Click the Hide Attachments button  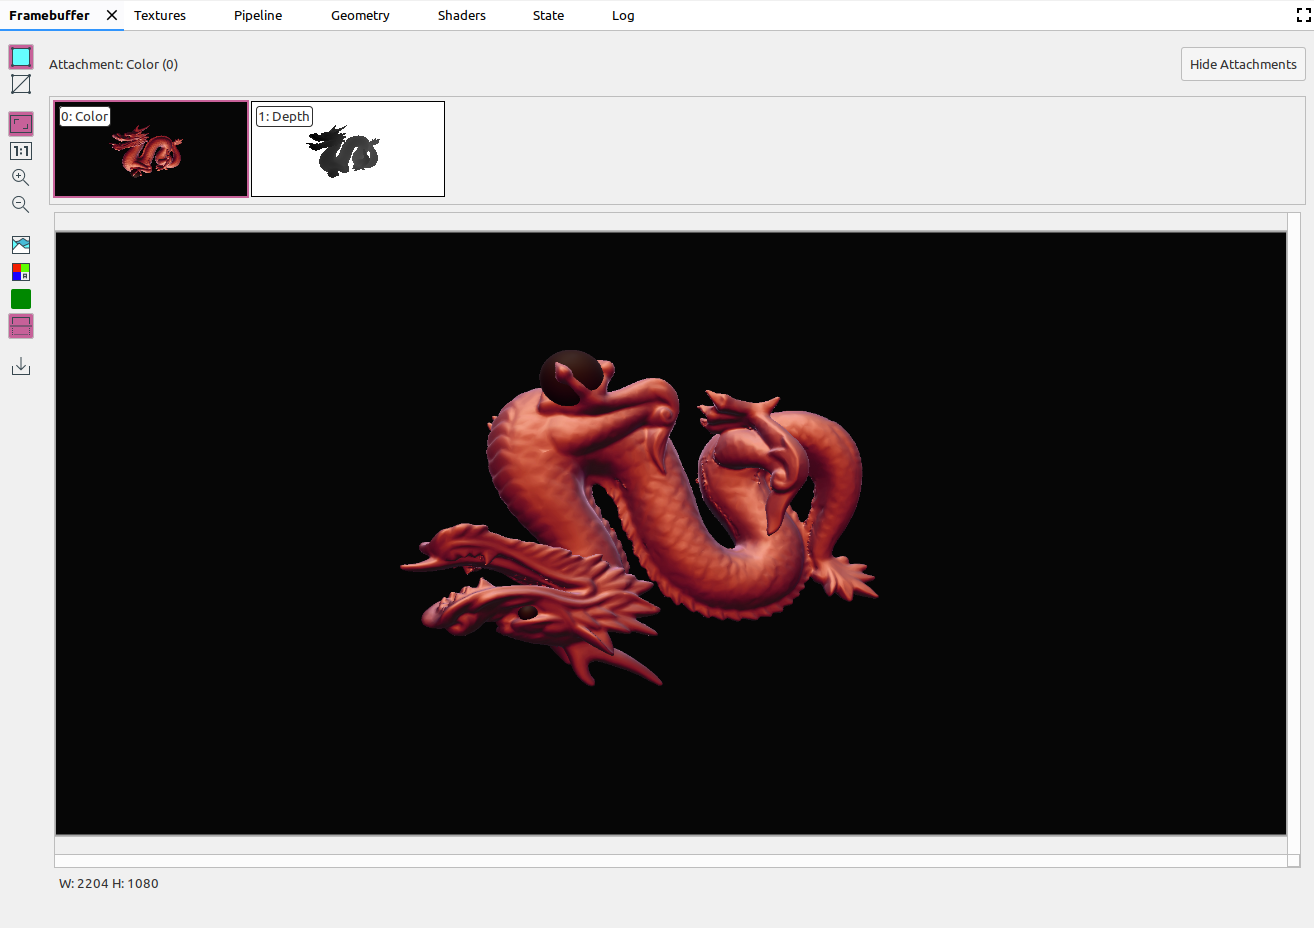pyautogui.click(x=1243, y=64)
